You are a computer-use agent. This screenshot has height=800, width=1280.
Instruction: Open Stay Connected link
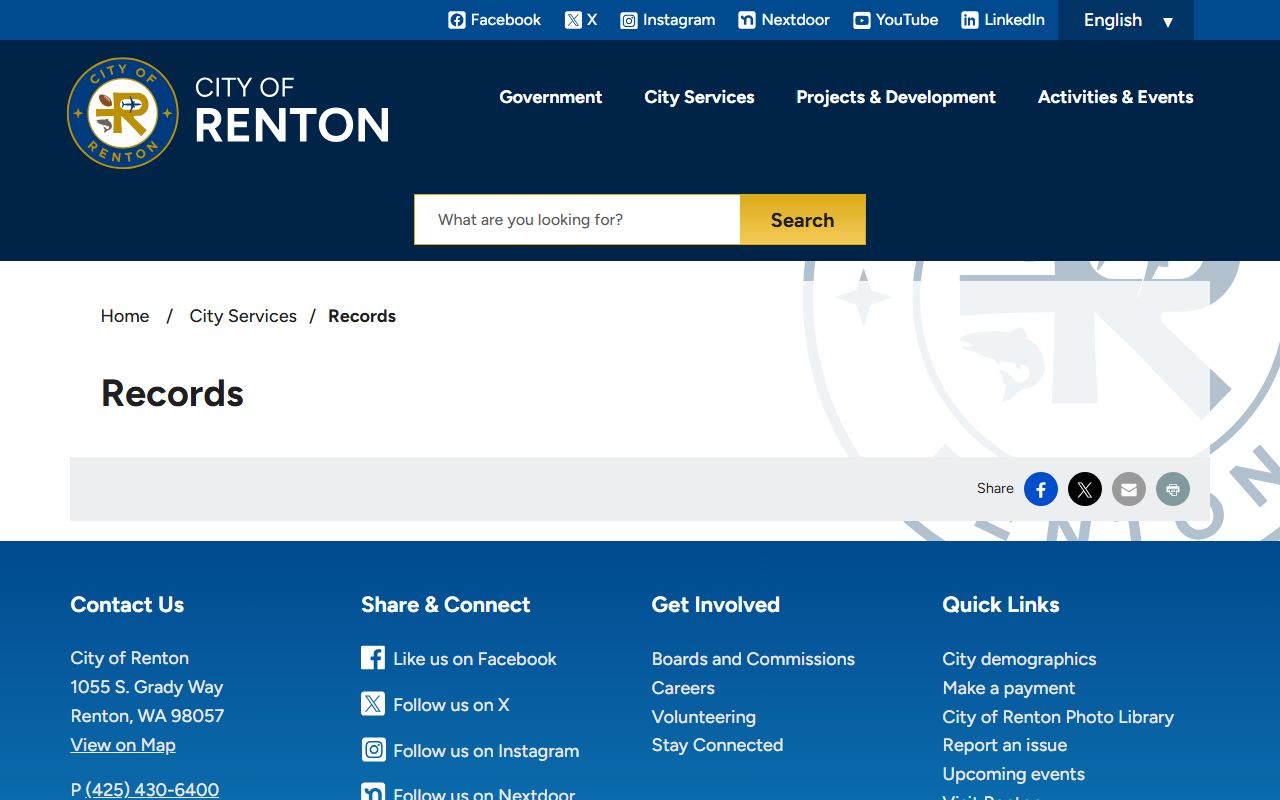pyautogui.click(x=717, y=745)
